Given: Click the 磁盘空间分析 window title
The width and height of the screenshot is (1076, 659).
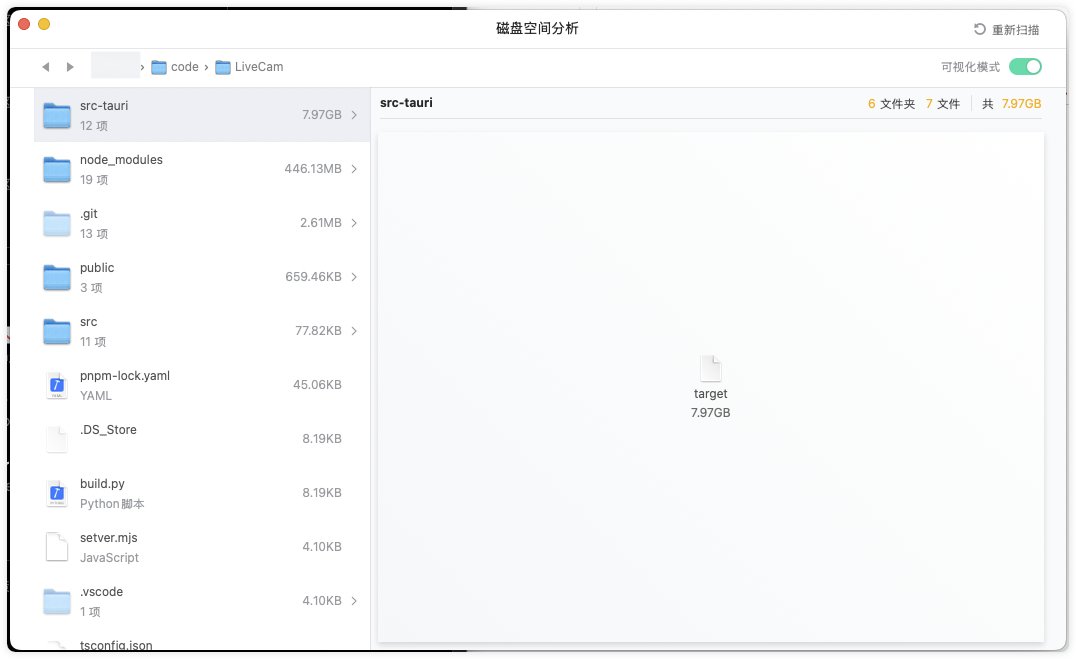Looking at the screenshot, I should click(537, 28).
